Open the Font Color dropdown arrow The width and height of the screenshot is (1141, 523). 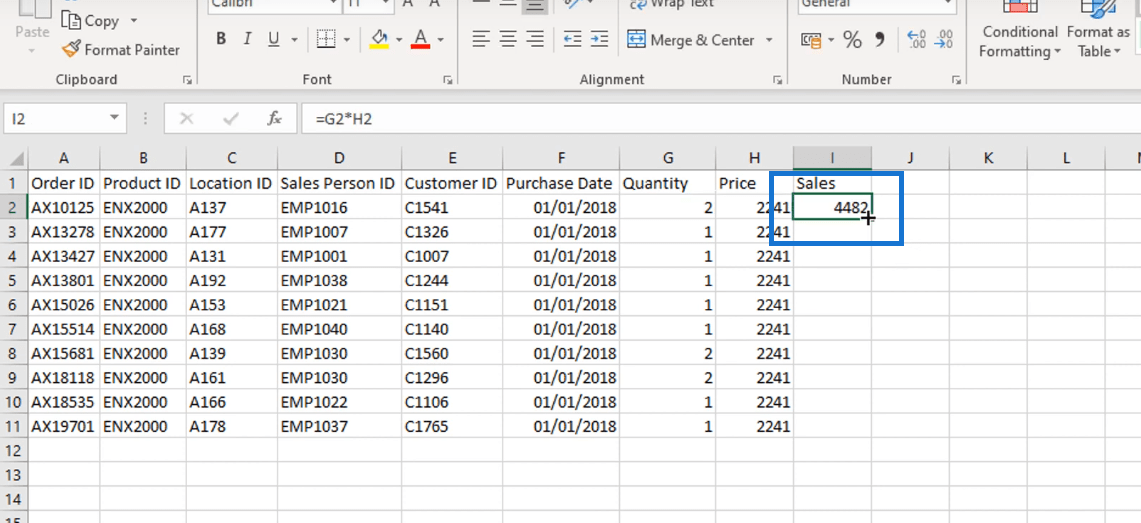(x=440, y=39)
